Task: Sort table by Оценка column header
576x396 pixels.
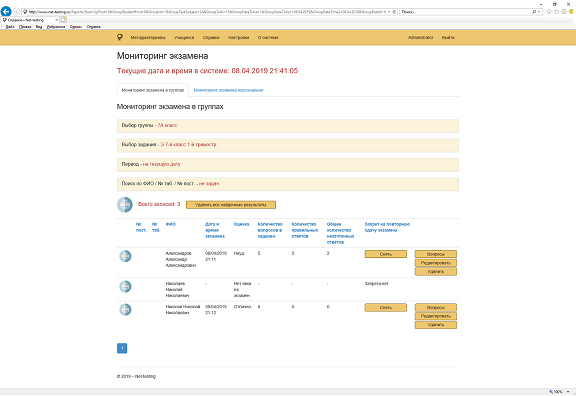Action: (x=241, y=224)
